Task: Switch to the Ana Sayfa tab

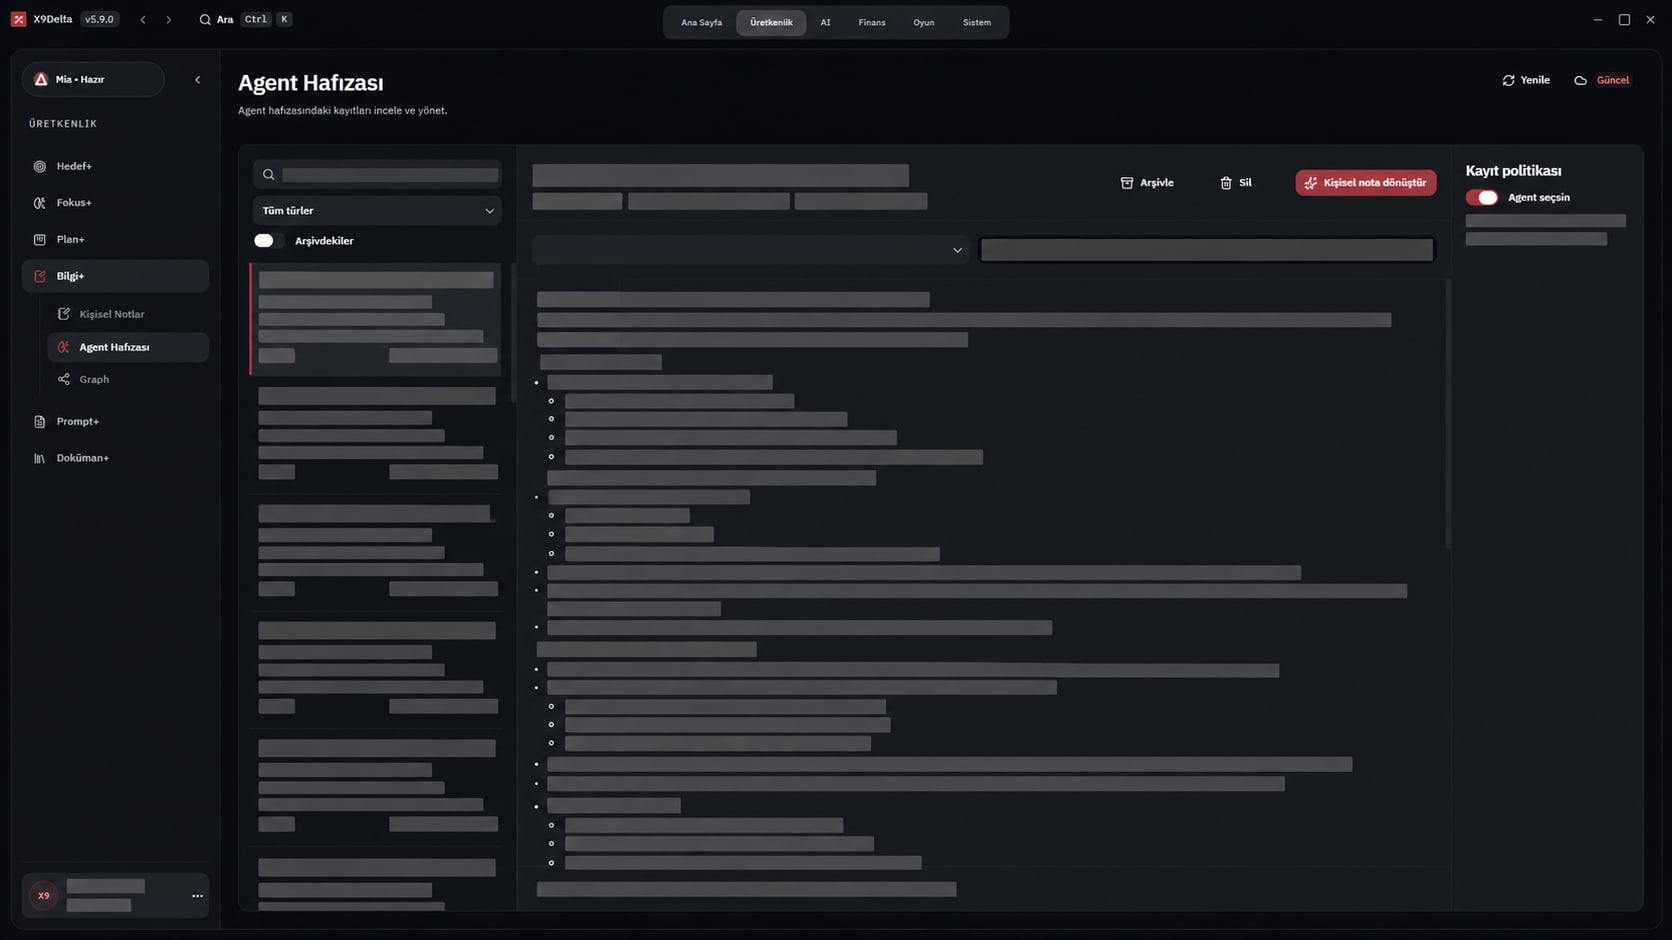Action: point(701,23)
